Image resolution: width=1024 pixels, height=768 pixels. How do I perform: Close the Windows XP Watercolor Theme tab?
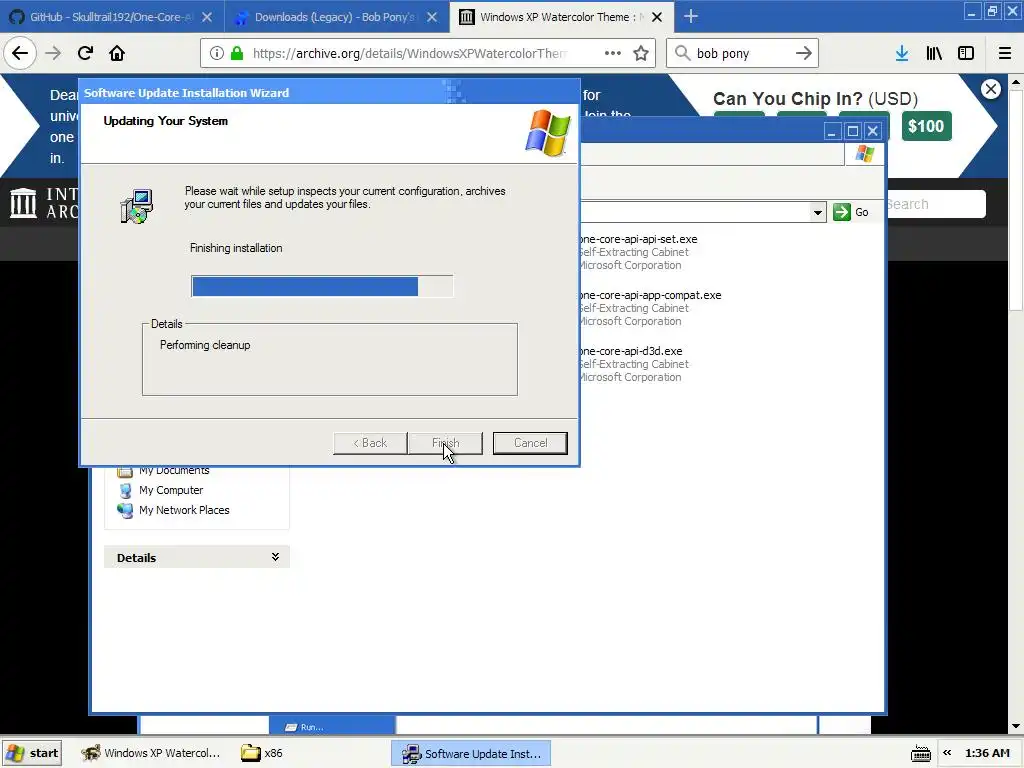click(657, 17)
